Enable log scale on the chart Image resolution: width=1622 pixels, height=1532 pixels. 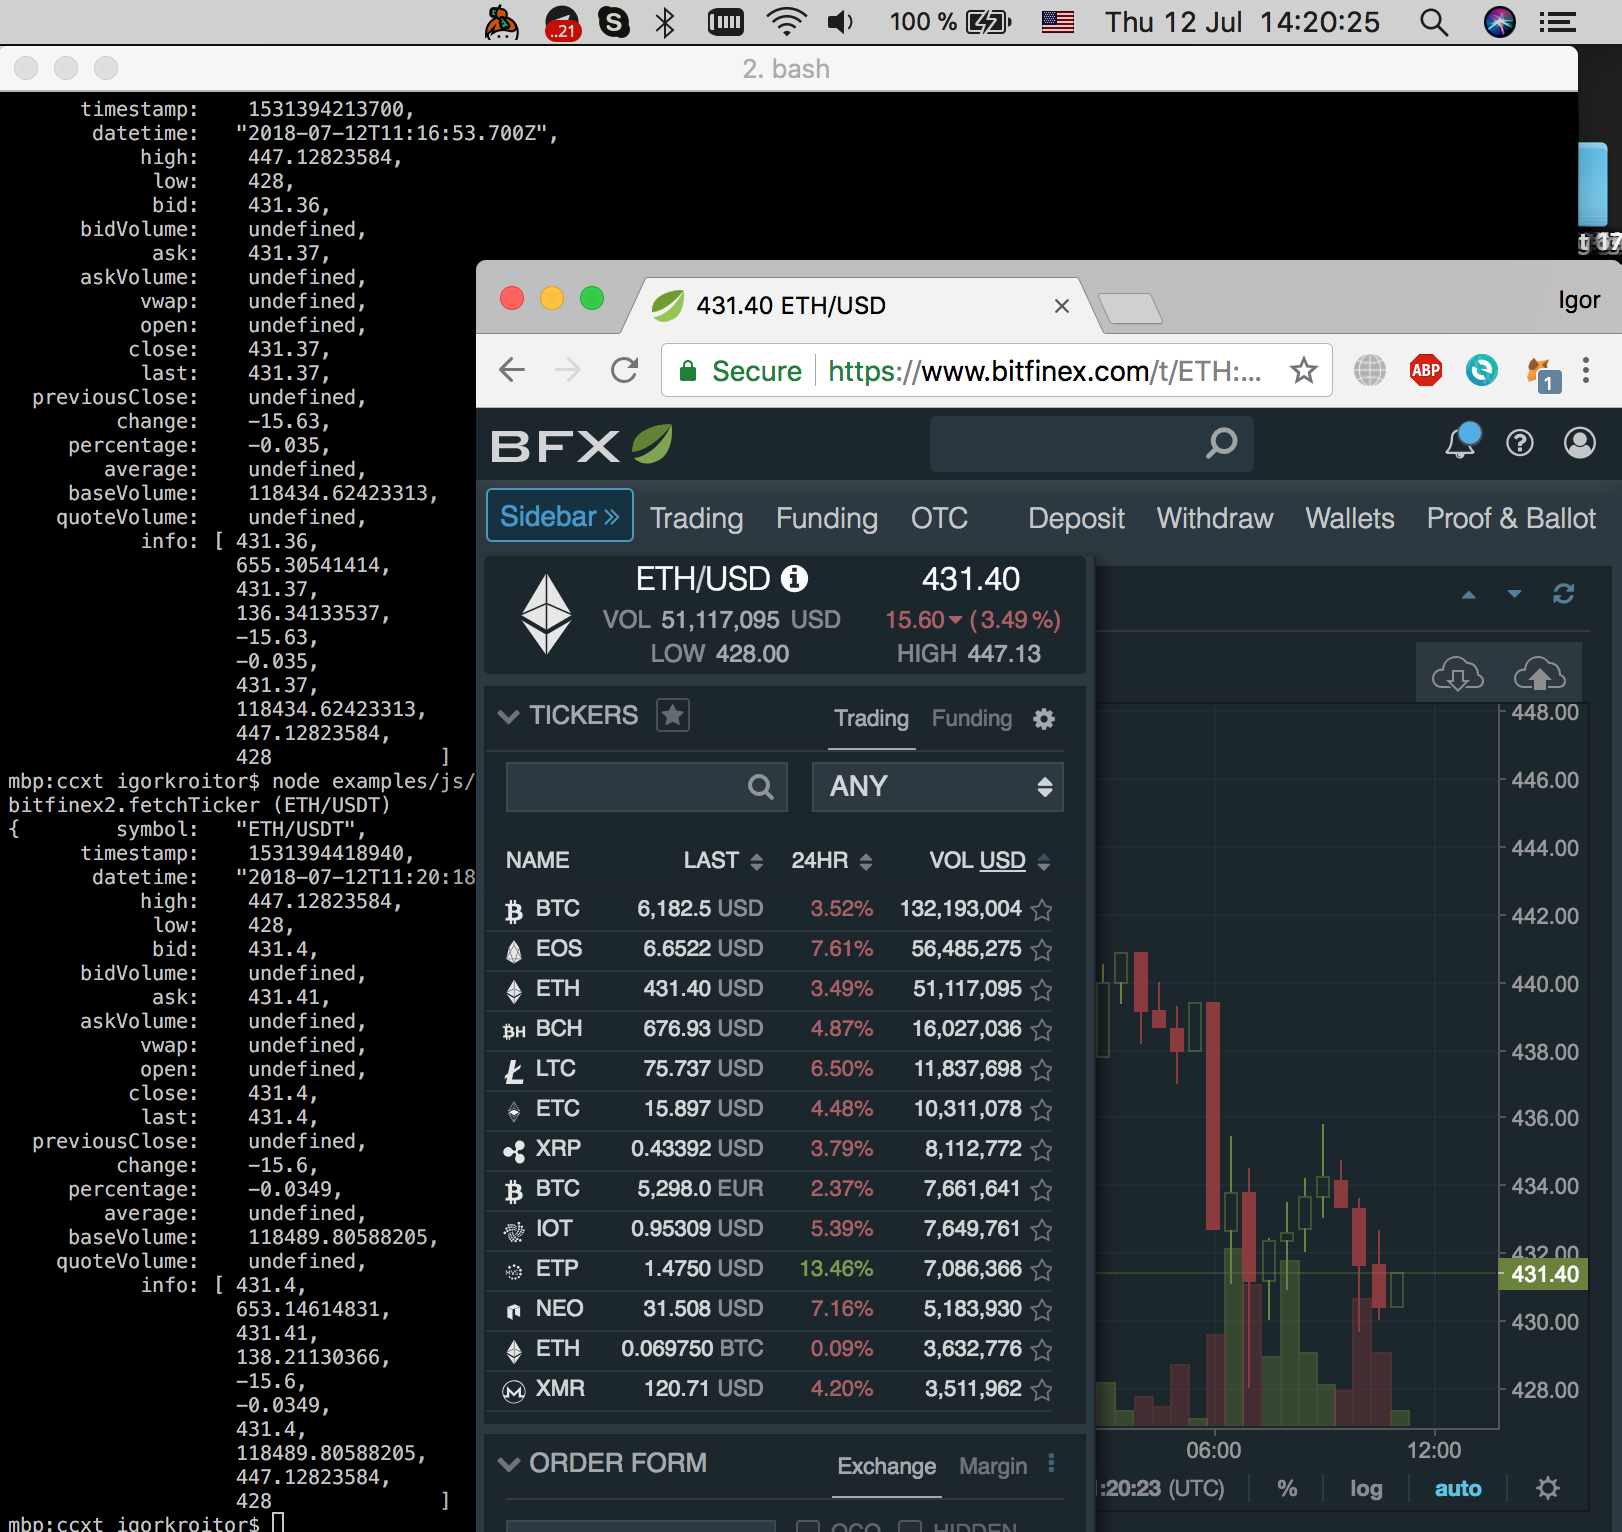click(1366, 1488)
